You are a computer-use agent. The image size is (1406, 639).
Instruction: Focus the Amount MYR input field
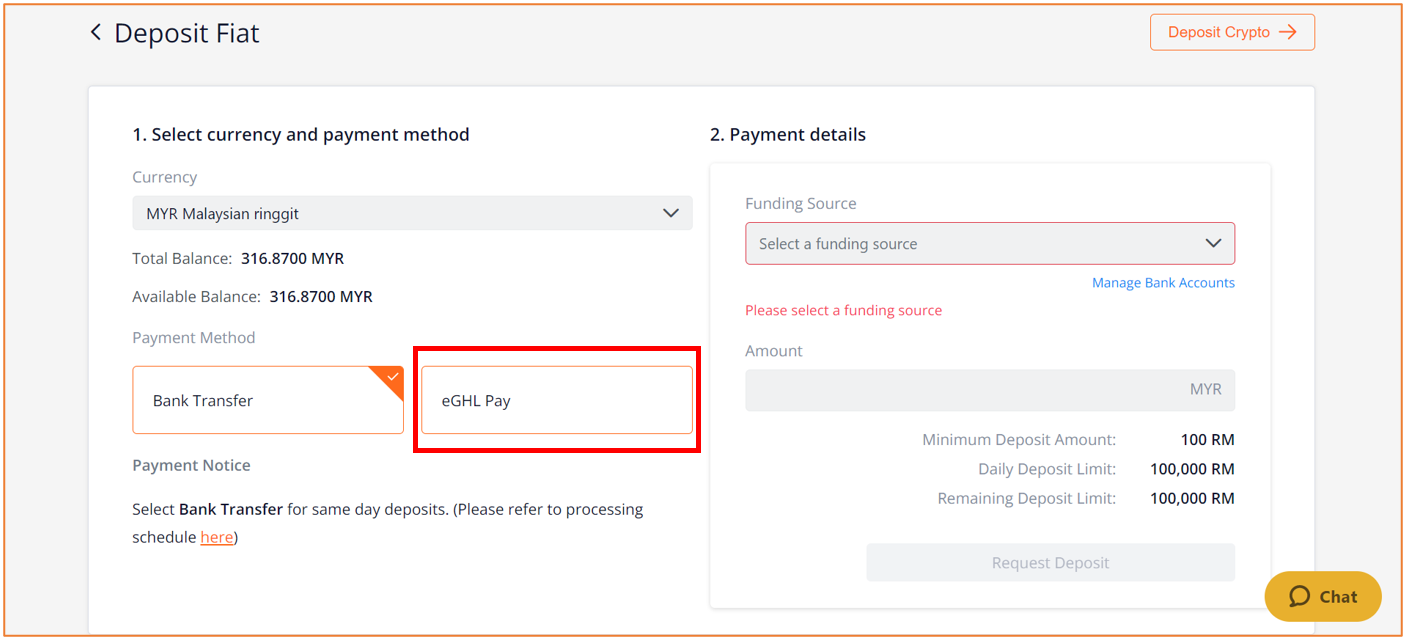pos(990,390)
